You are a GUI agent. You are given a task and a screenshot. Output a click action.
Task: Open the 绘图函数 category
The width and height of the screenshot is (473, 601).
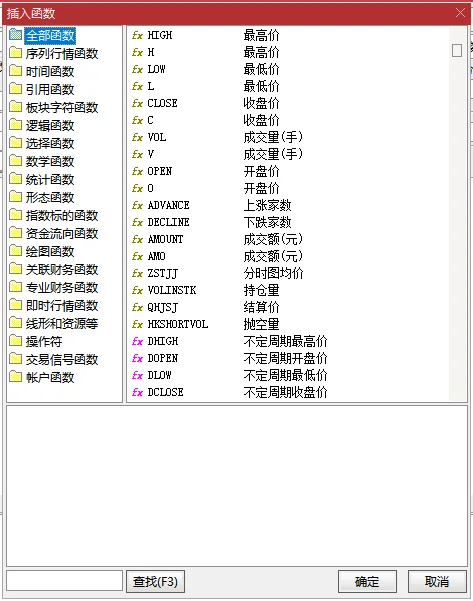(x=50, y=251)
